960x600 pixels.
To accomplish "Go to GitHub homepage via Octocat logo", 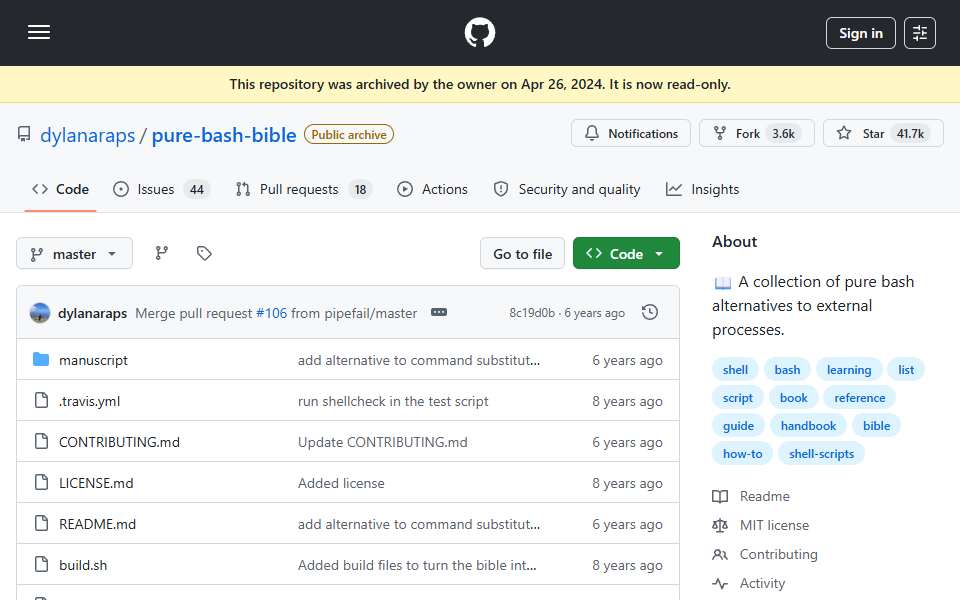I will 479,32.
